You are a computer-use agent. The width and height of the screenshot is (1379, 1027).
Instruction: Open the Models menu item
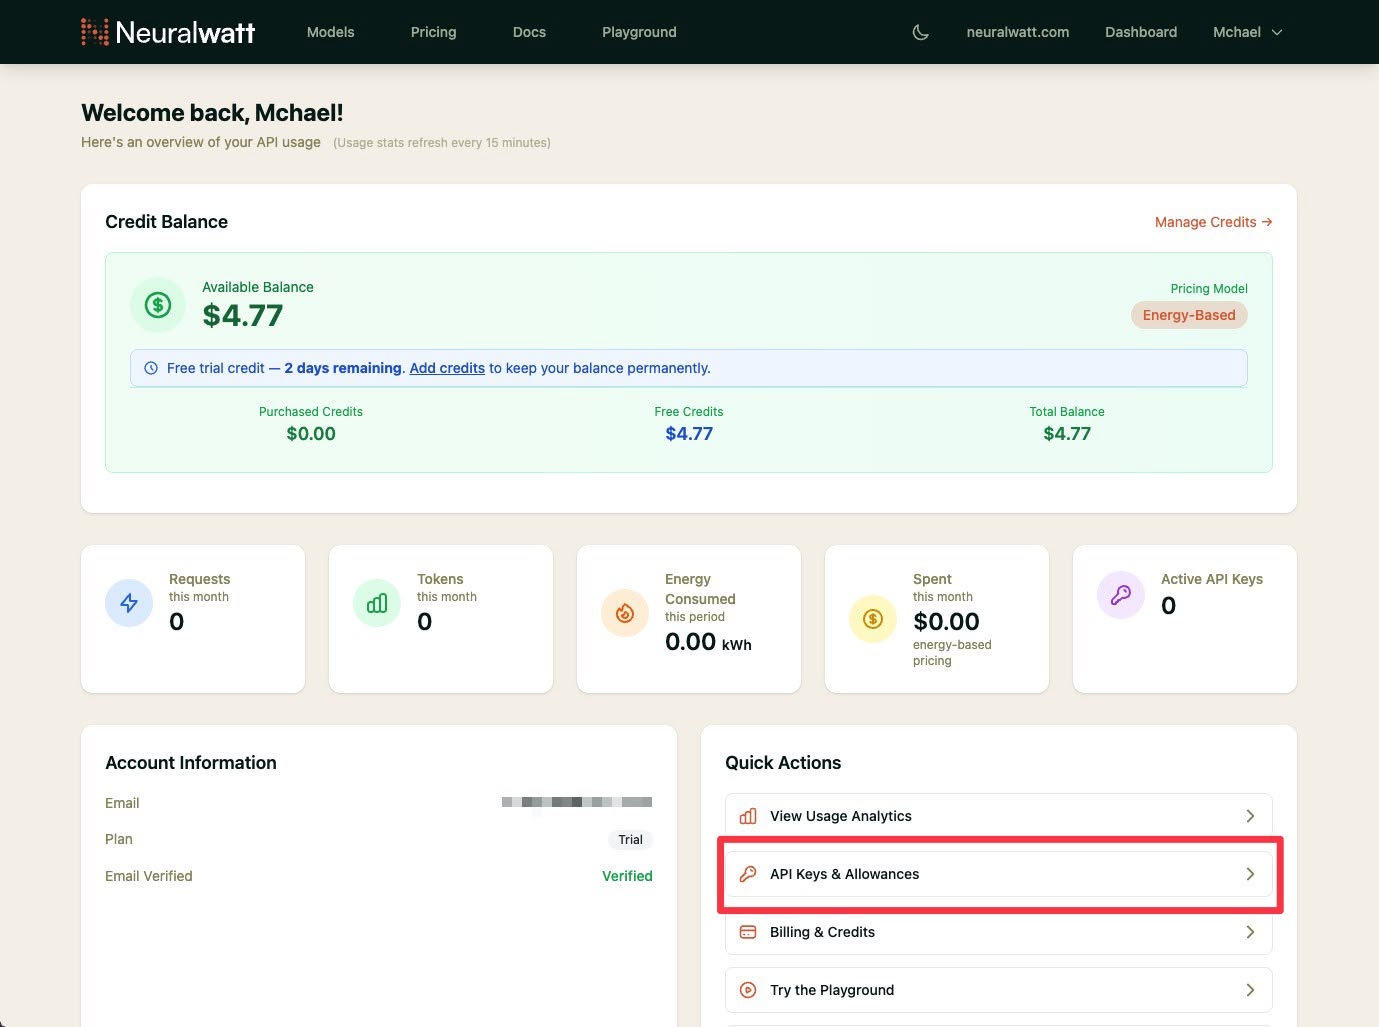(x=330, y=32)
